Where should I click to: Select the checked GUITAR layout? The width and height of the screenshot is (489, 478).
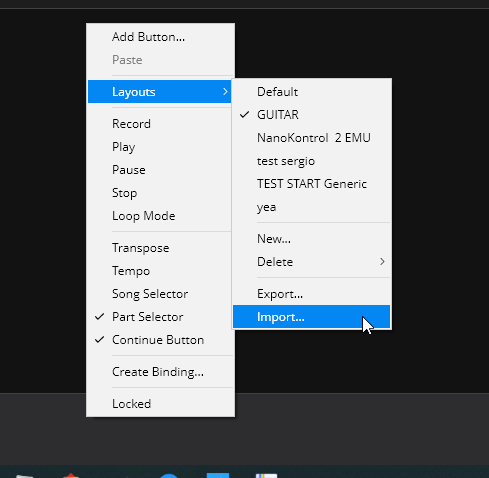(x=311, y=115)
